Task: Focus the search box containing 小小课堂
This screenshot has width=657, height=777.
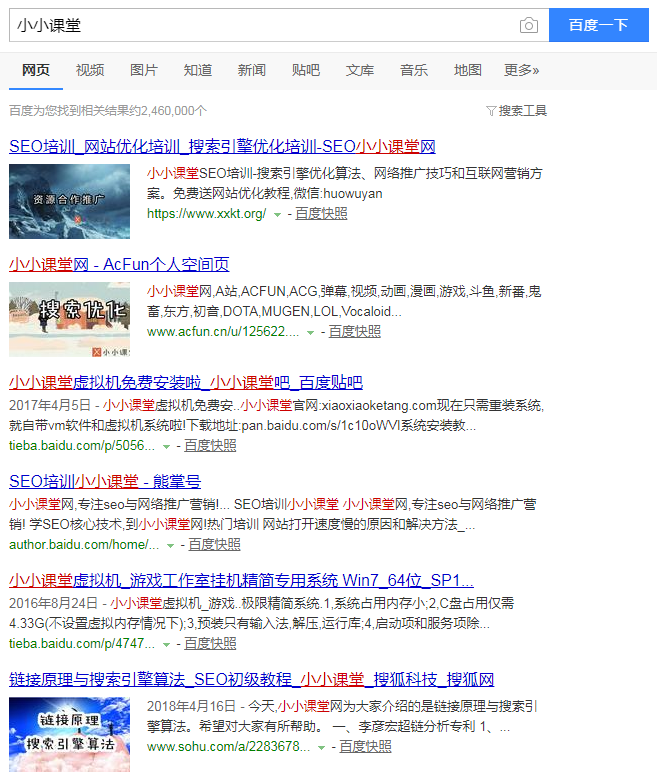Action: [x=279, y=25]
